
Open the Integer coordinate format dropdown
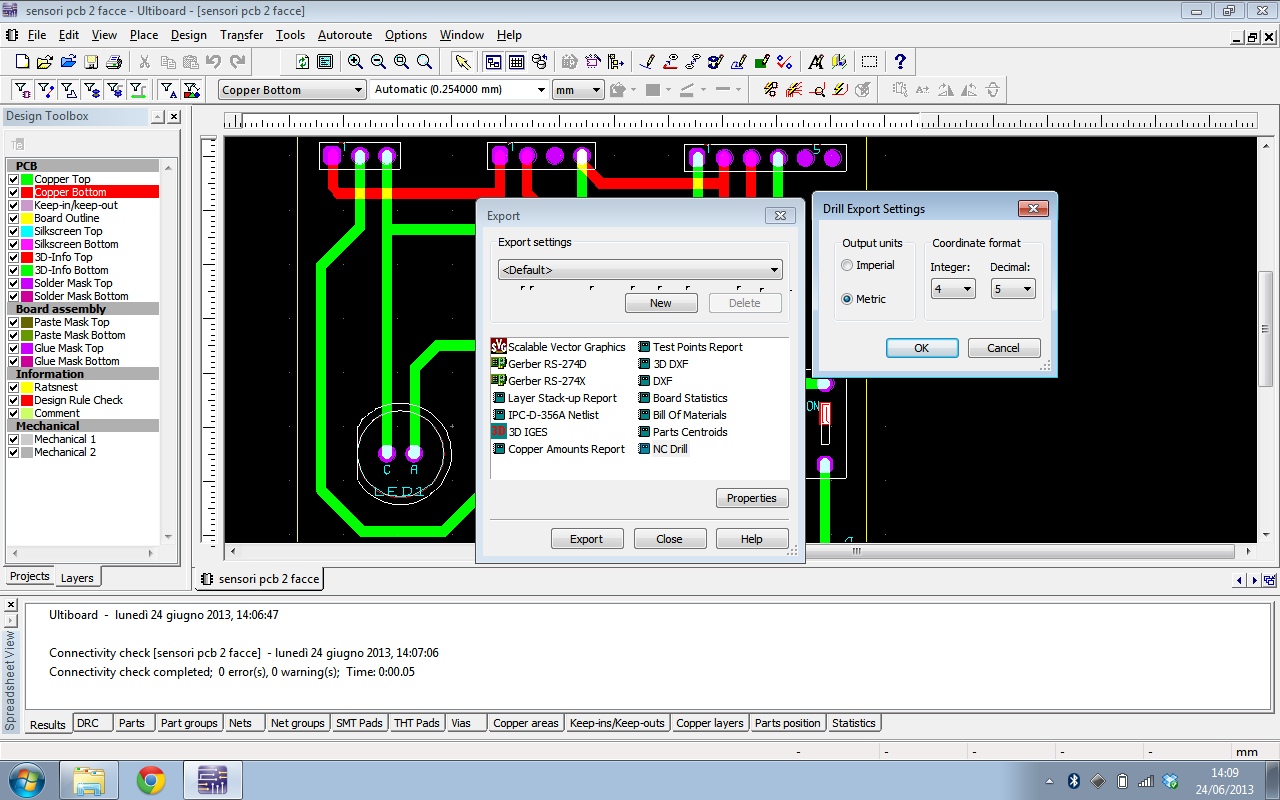pyautogui.click(x=953, y=289)
